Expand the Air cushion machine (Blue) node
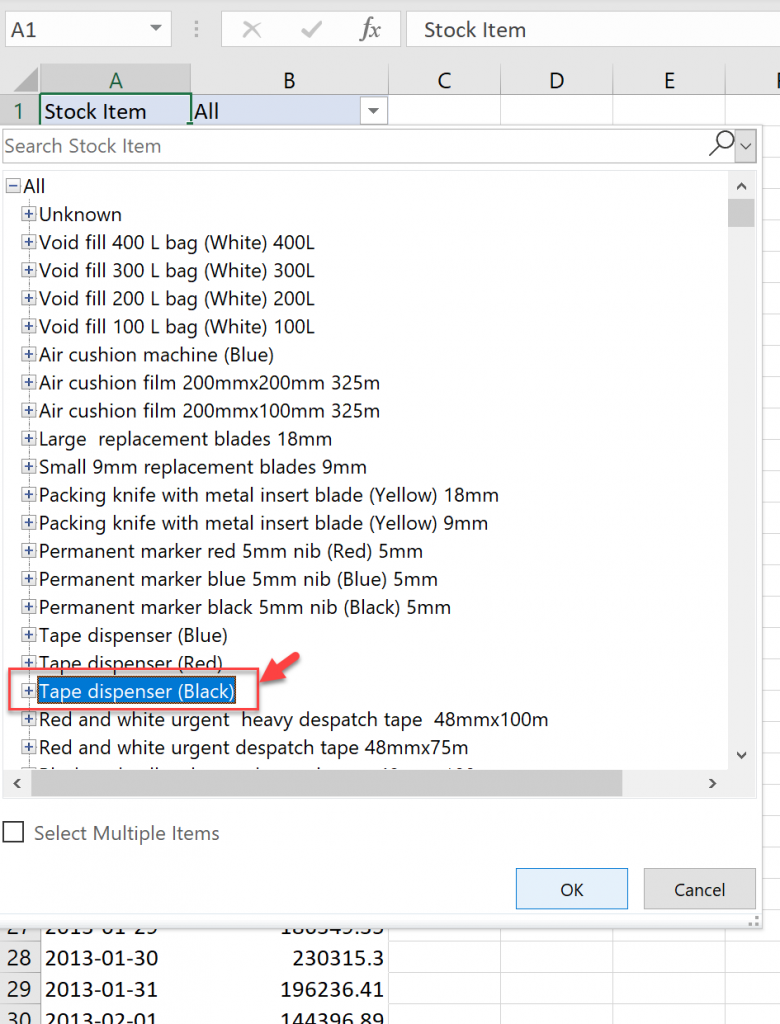The width and height of the screenshot is (780, 1024). coord(29,355)
